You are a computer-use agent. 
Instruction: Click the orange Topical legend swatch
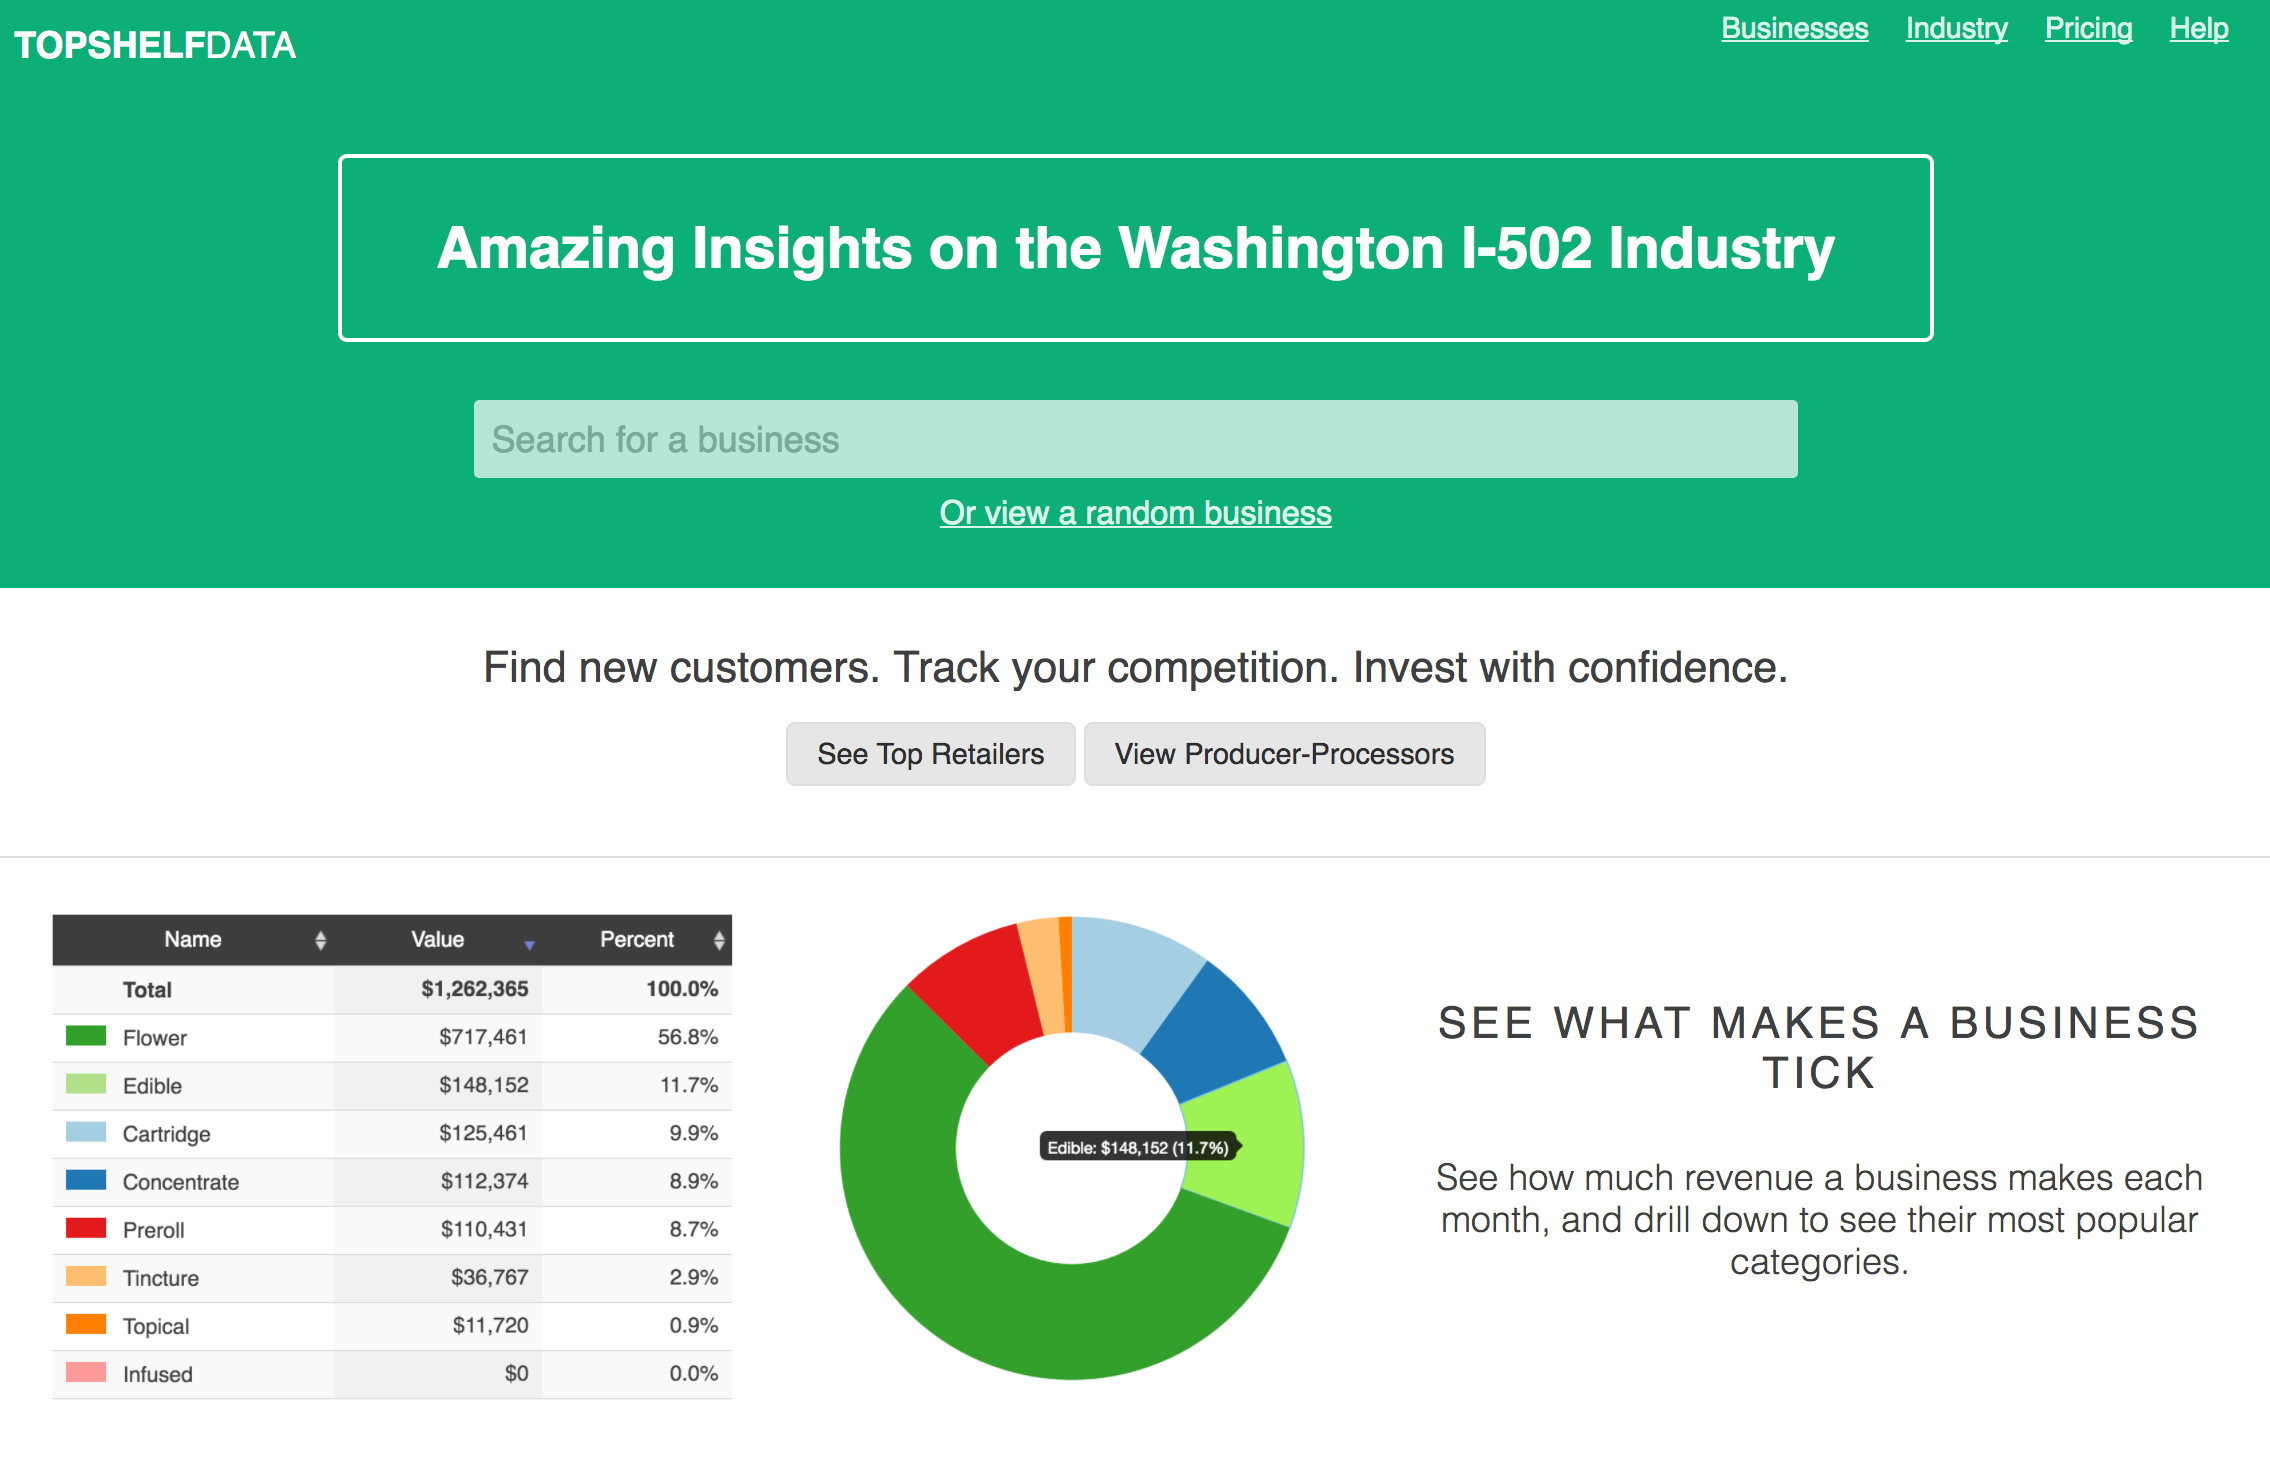86,1324
